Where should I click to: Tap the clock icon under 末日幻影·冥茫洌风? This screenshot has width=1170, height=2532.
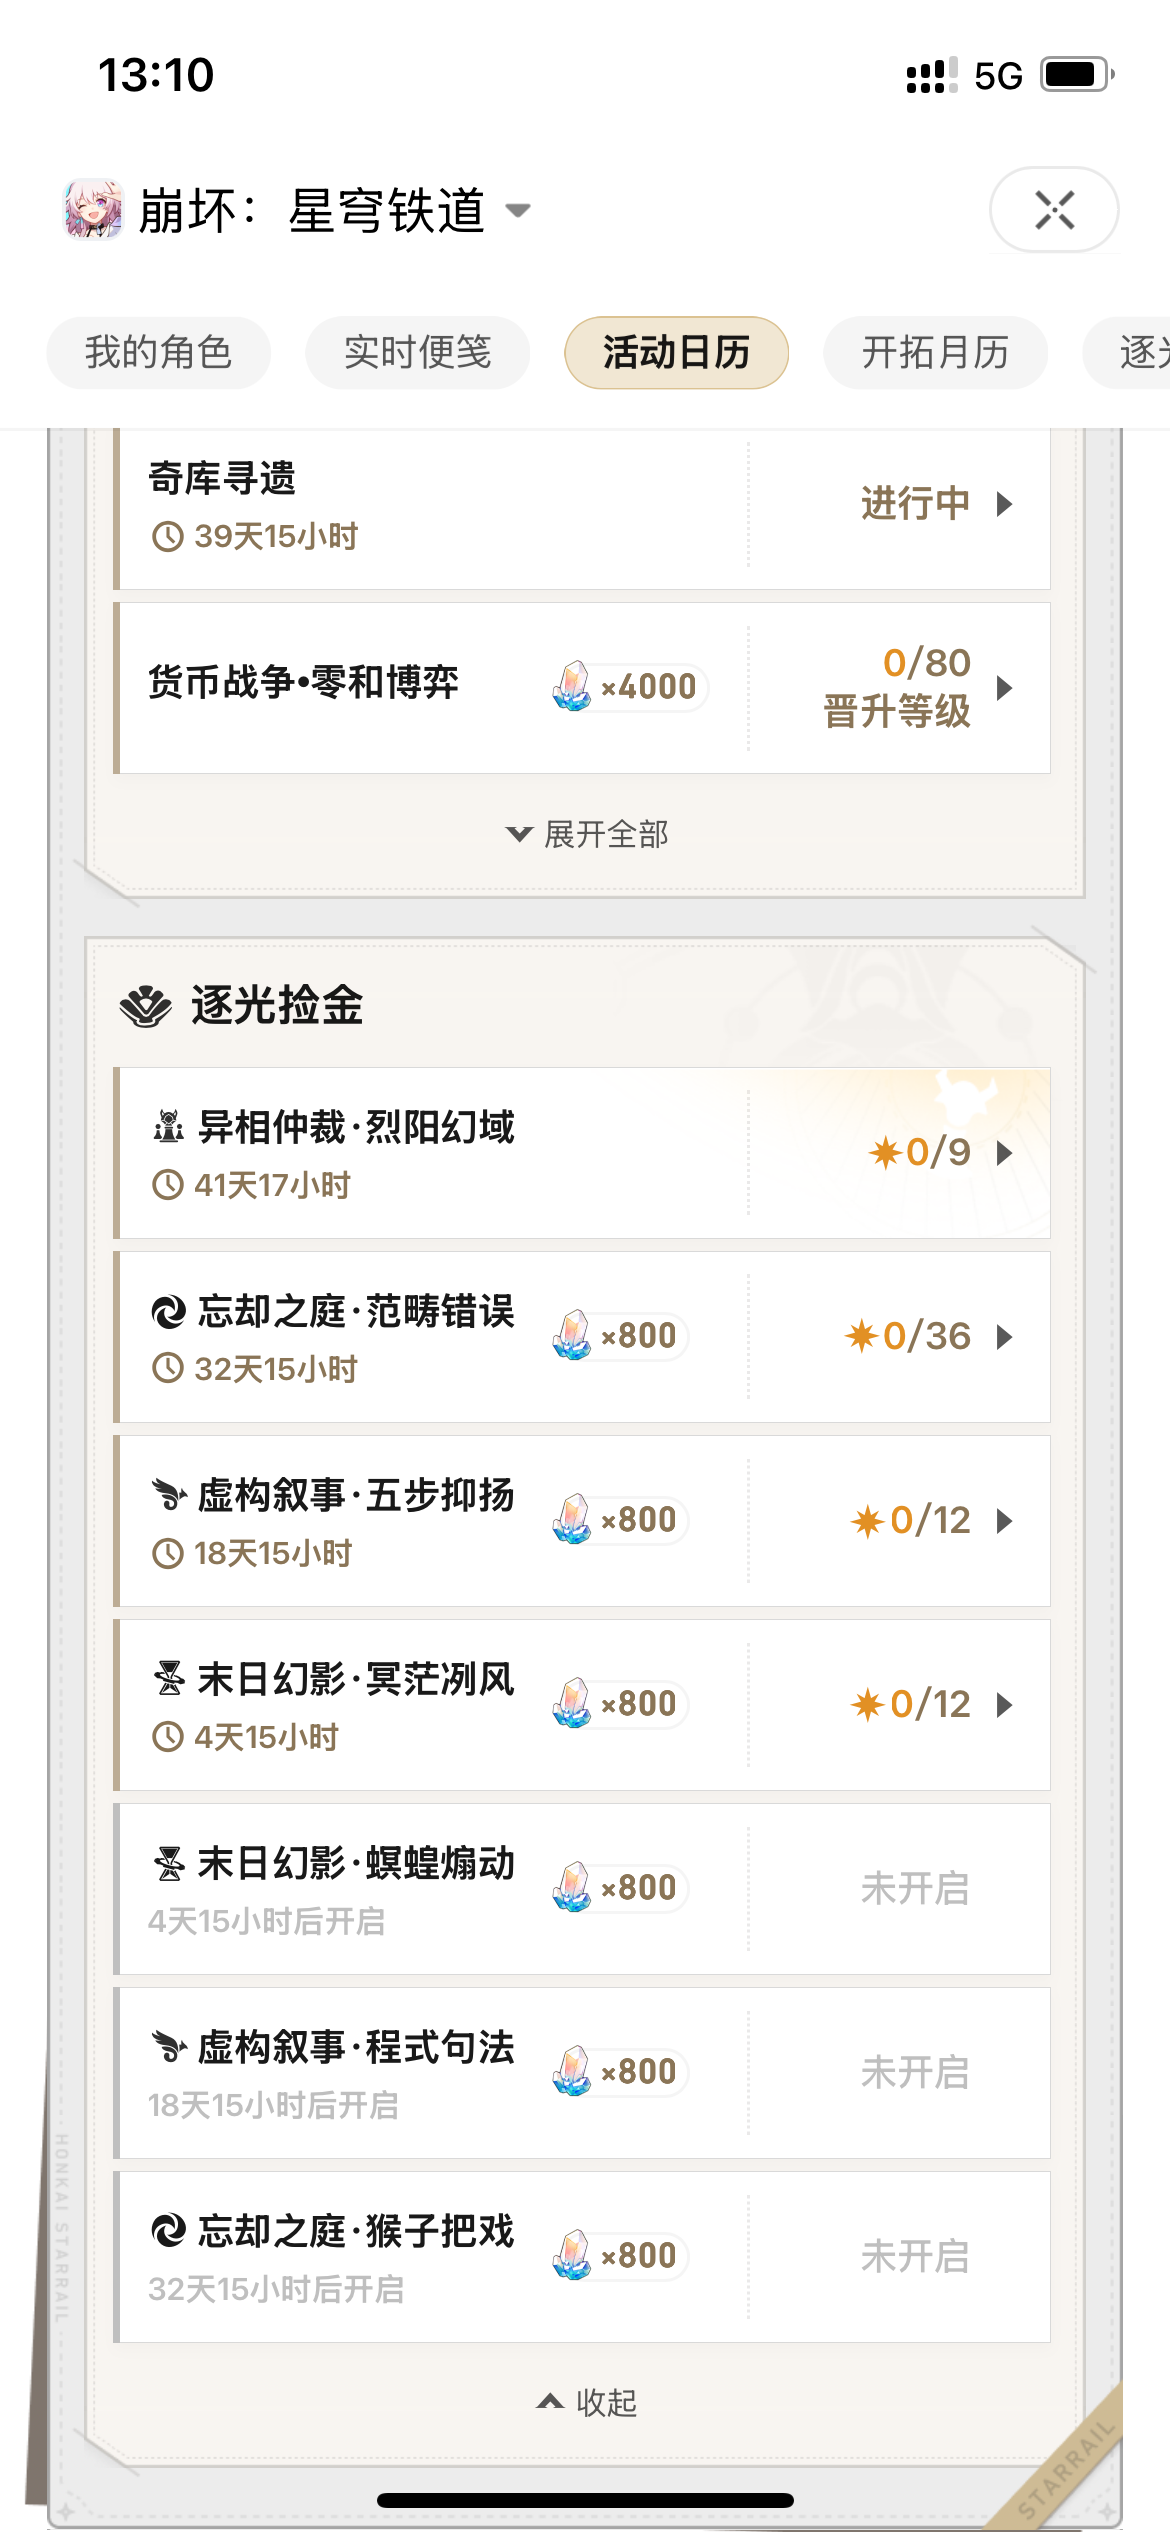coord(167,1737)
